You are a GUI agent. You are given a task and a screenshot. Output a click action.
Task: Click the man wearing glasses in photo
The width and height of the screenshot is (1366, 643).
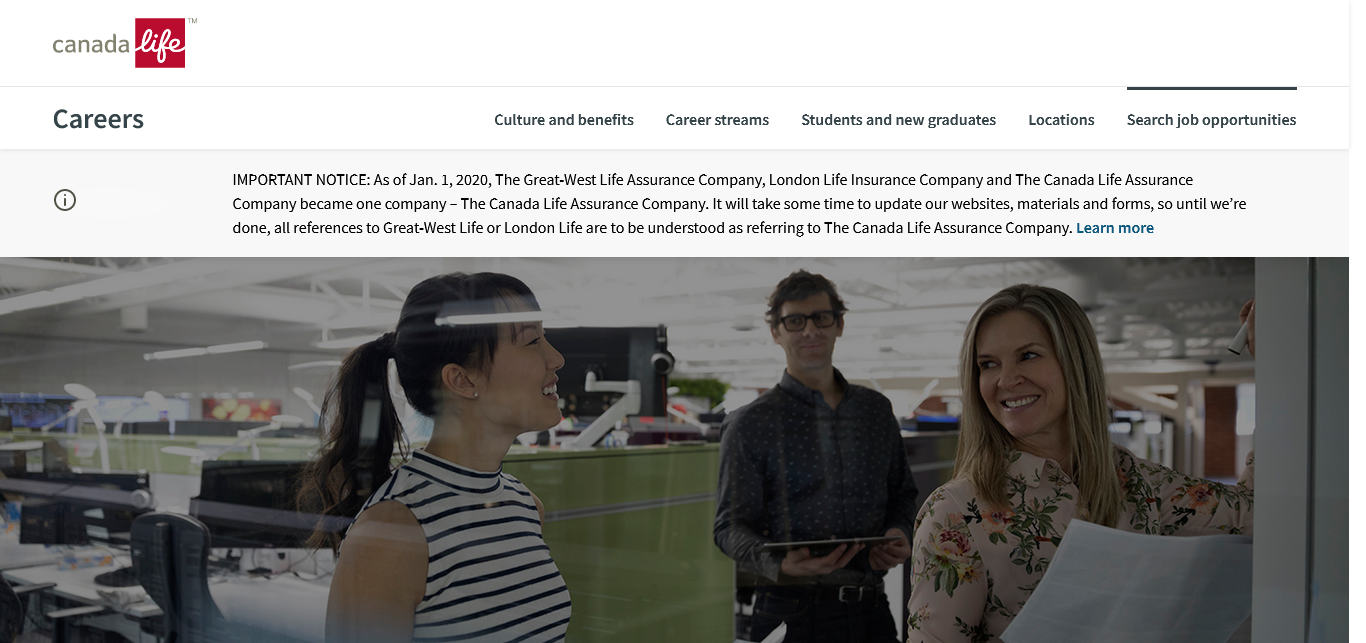click(810, 440)
